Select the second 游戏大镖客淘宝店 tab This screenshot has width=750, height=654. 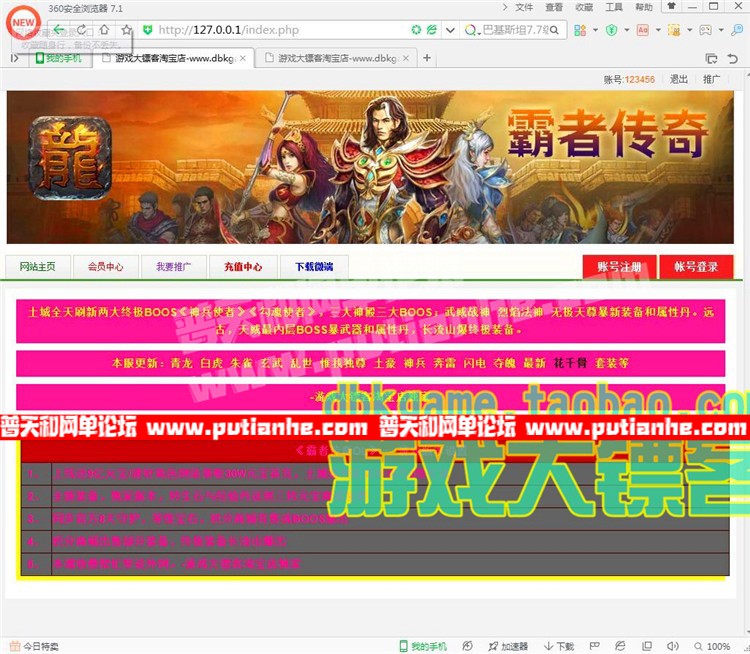(336, 58)
